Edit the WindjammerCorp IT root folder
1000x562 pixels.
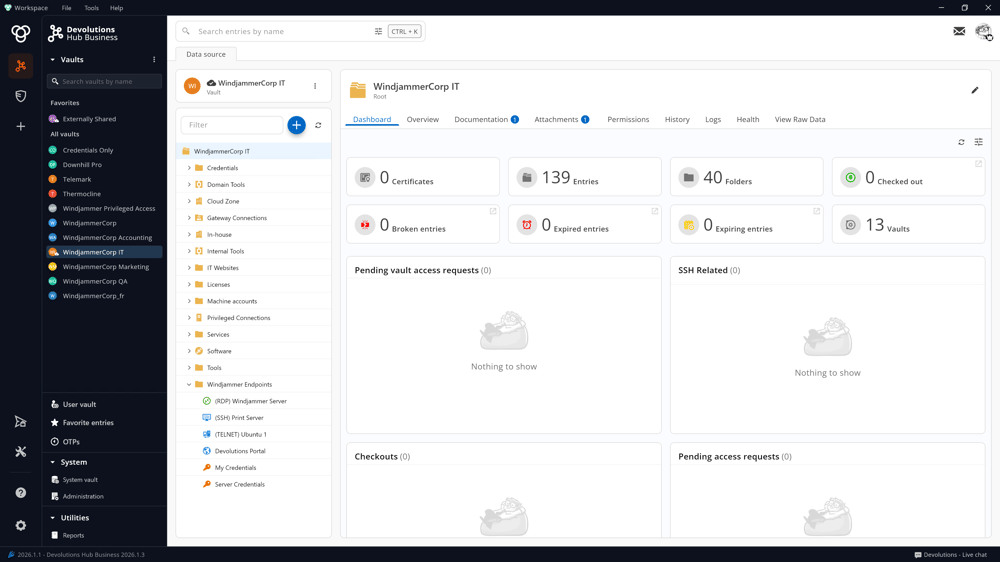(974, 91)
